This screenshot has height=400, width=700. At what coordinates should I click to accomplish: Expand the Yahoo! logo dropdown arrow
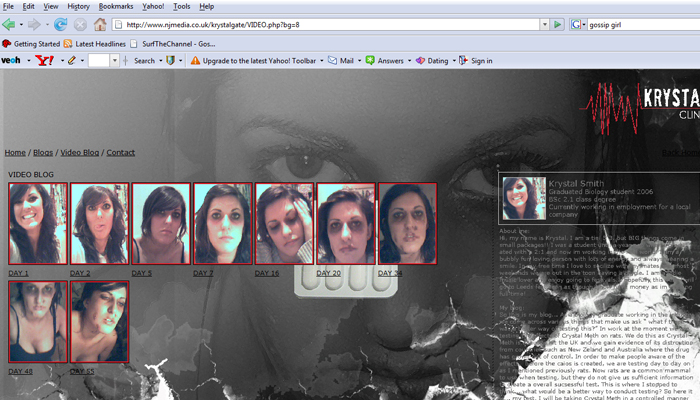click(x=62, y=60)
